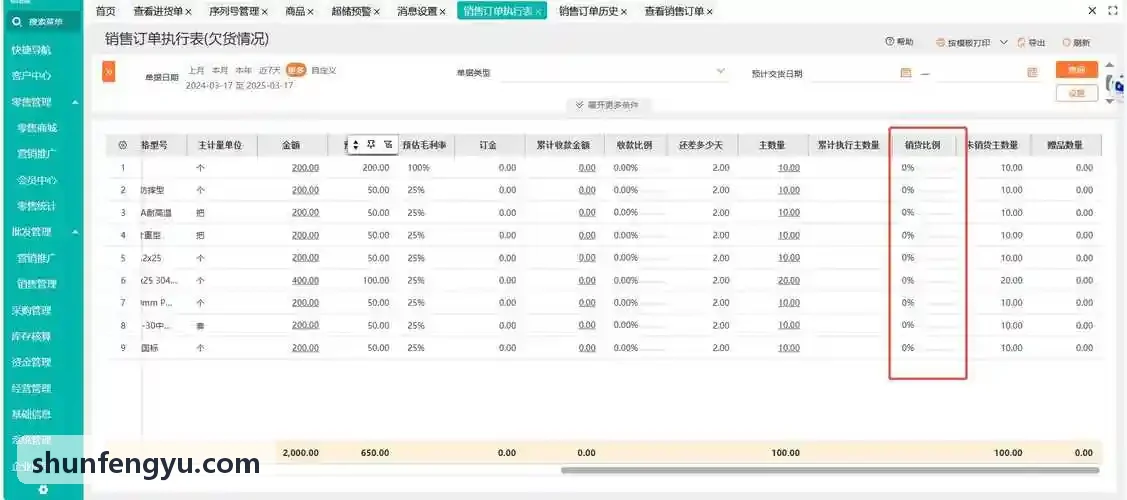Open 零售统计 in sidebar

click(37, 205)
